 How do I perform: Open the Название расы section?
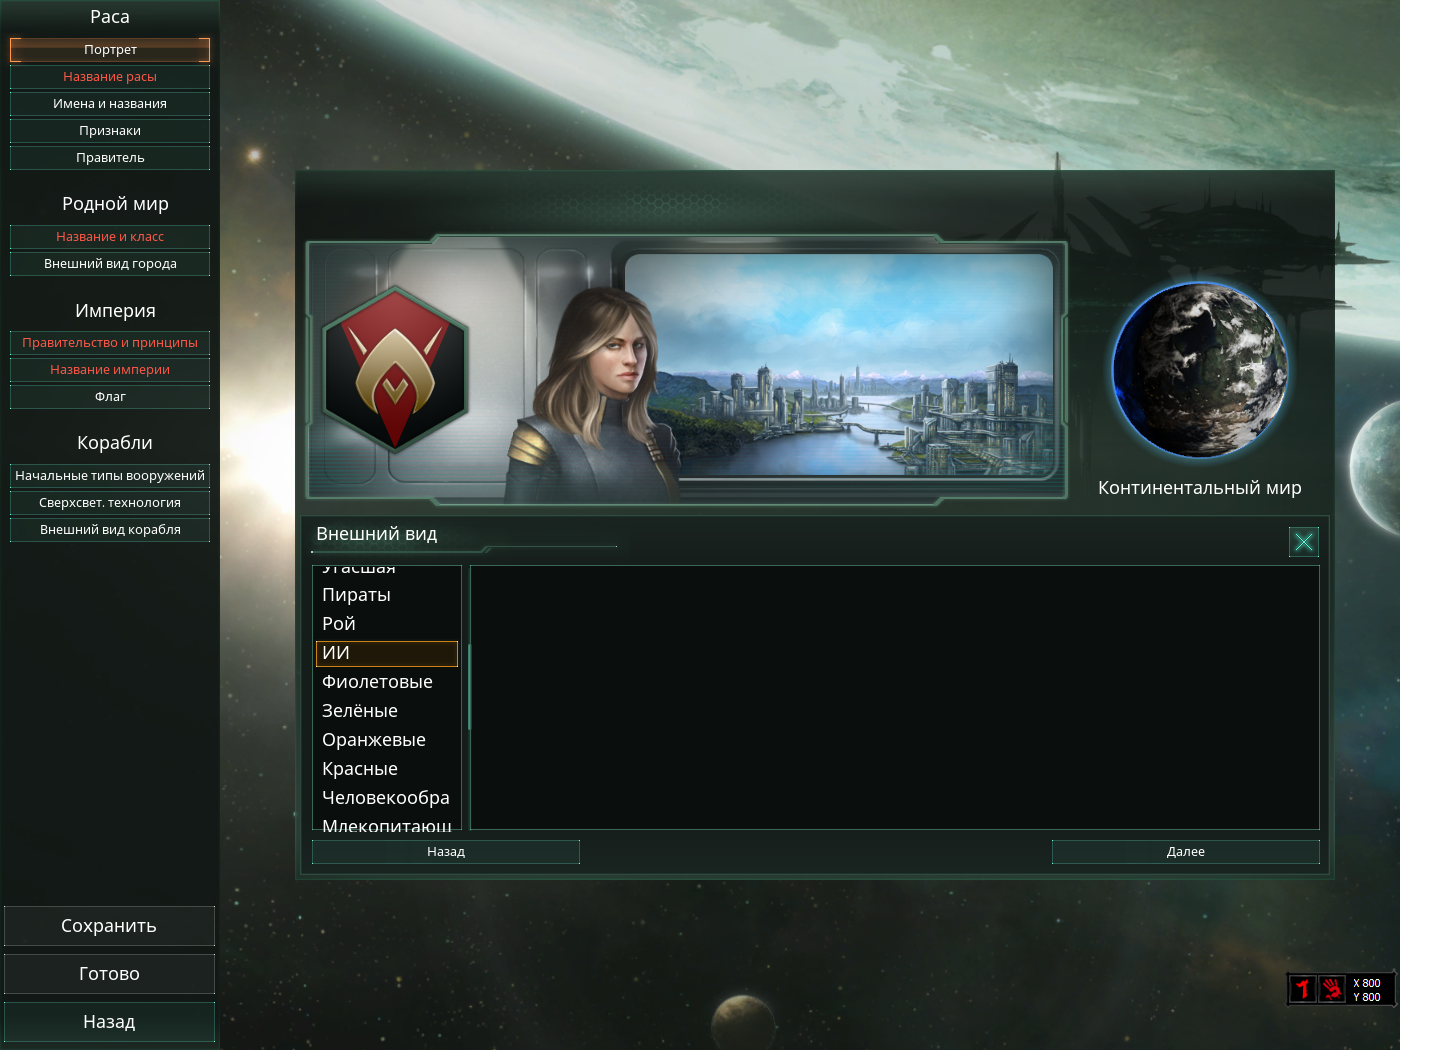click(110, 76)
